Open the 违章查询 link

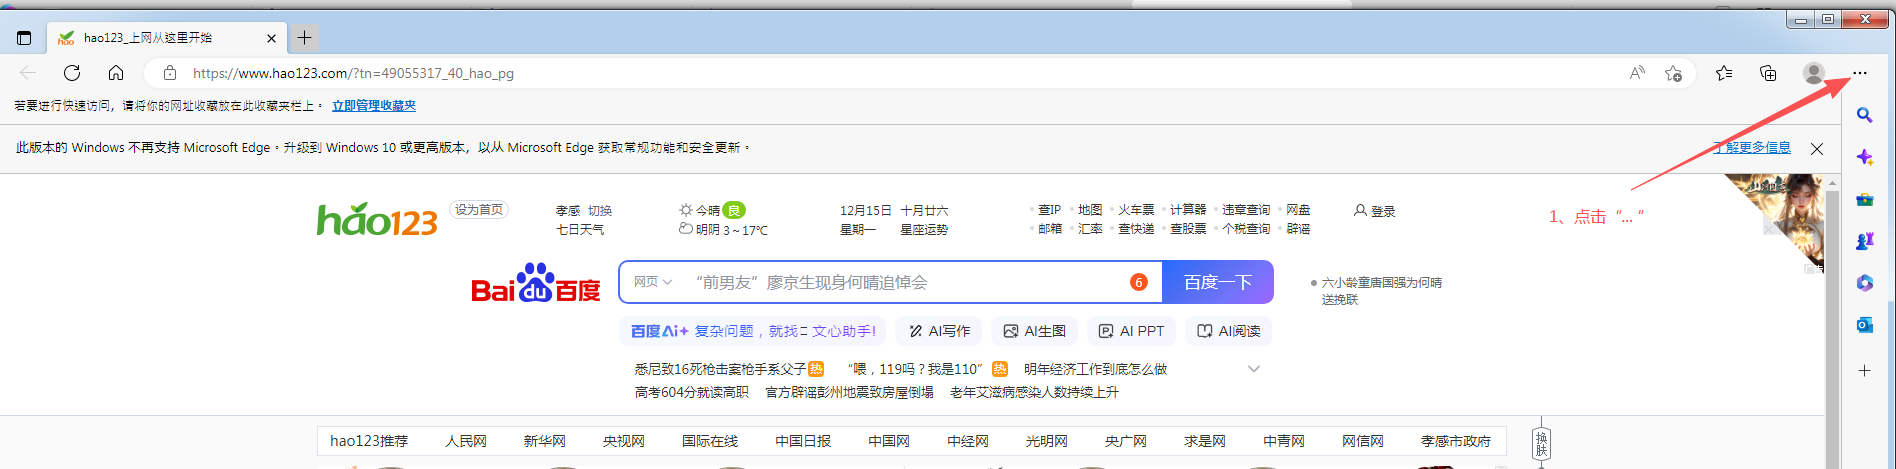coord(1246,210)
